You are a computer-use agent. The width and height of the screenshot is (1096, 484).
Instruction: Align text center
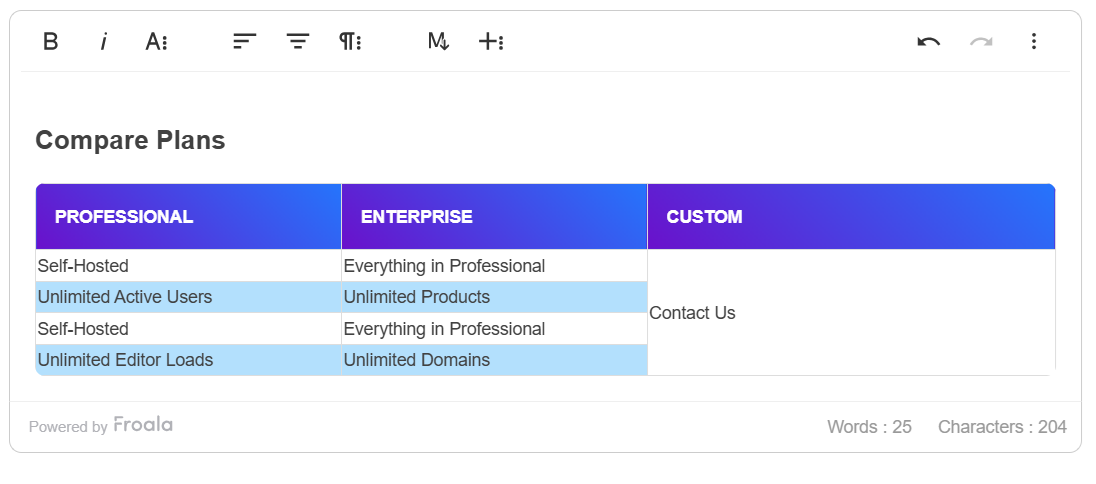point(298,41)
